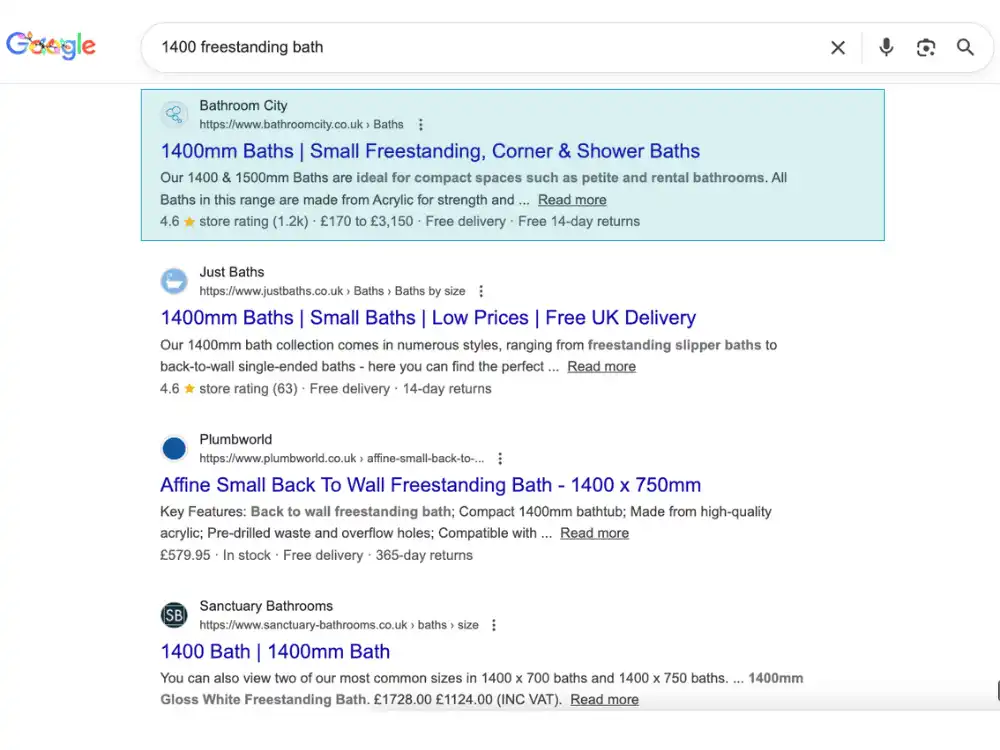Open Google Lens image search
Image resolution: width=1000 pixels, height=750 pixels.
[x=926, y=47]
